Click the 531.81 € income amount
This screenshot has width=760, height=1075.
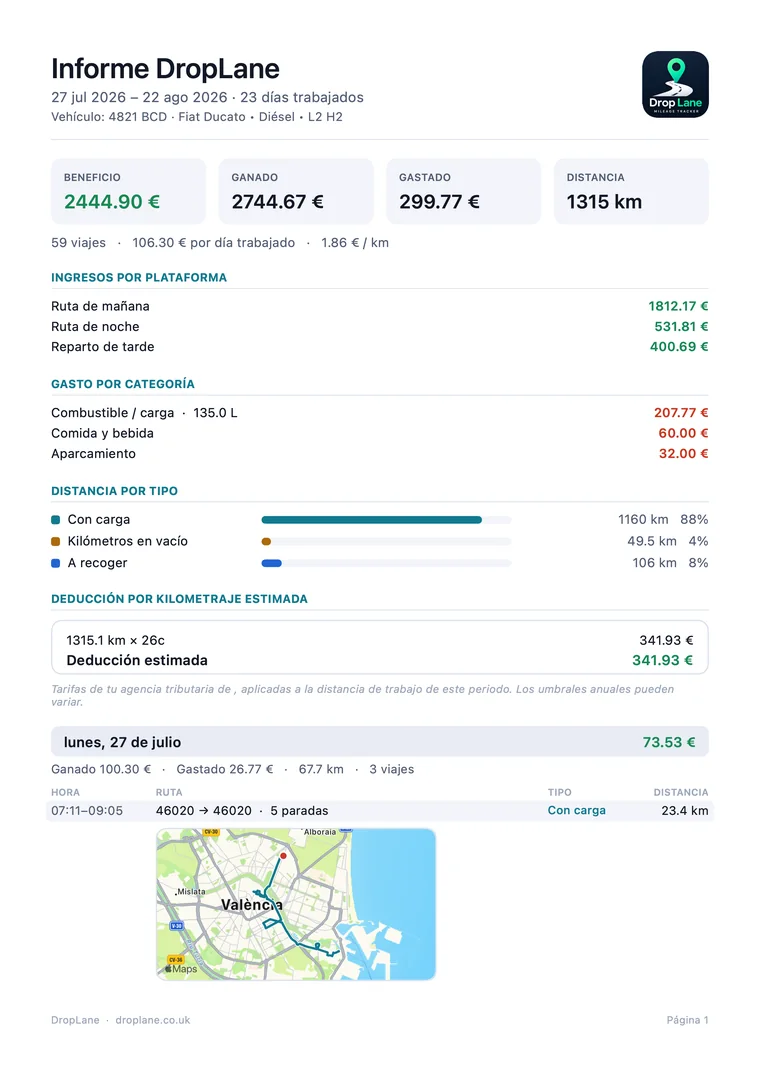coord(681,327)
